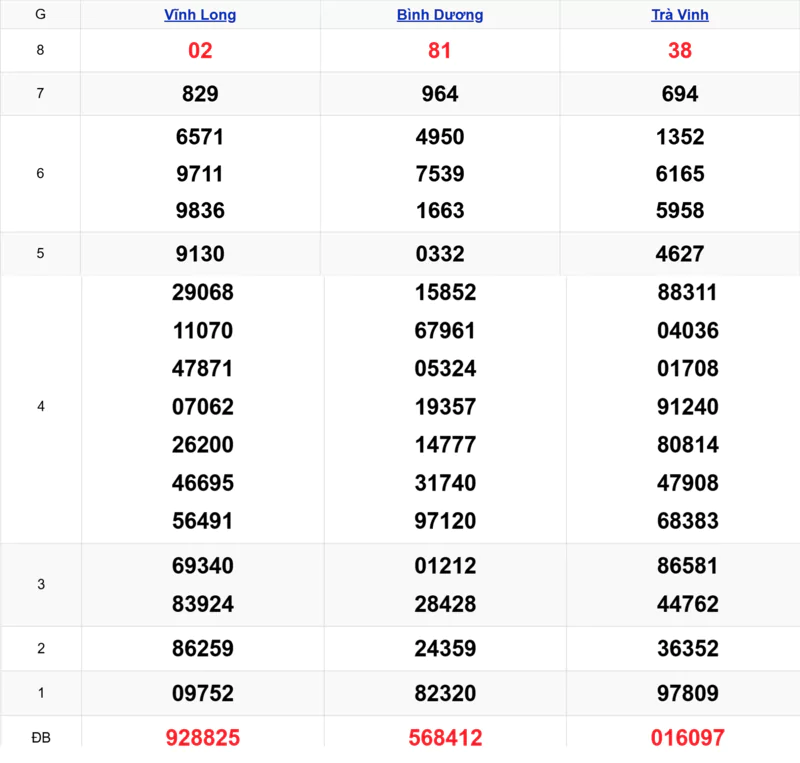Open the Bình Dương province link
The height and width of the screenshot is (763, 800).
coord(440,15)
